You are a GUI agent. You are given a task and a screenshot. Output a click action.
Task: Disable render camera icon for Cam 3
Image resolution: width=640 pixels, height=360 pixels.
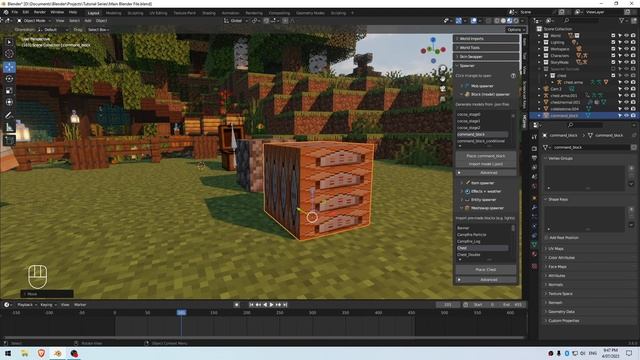coord(633,89)
